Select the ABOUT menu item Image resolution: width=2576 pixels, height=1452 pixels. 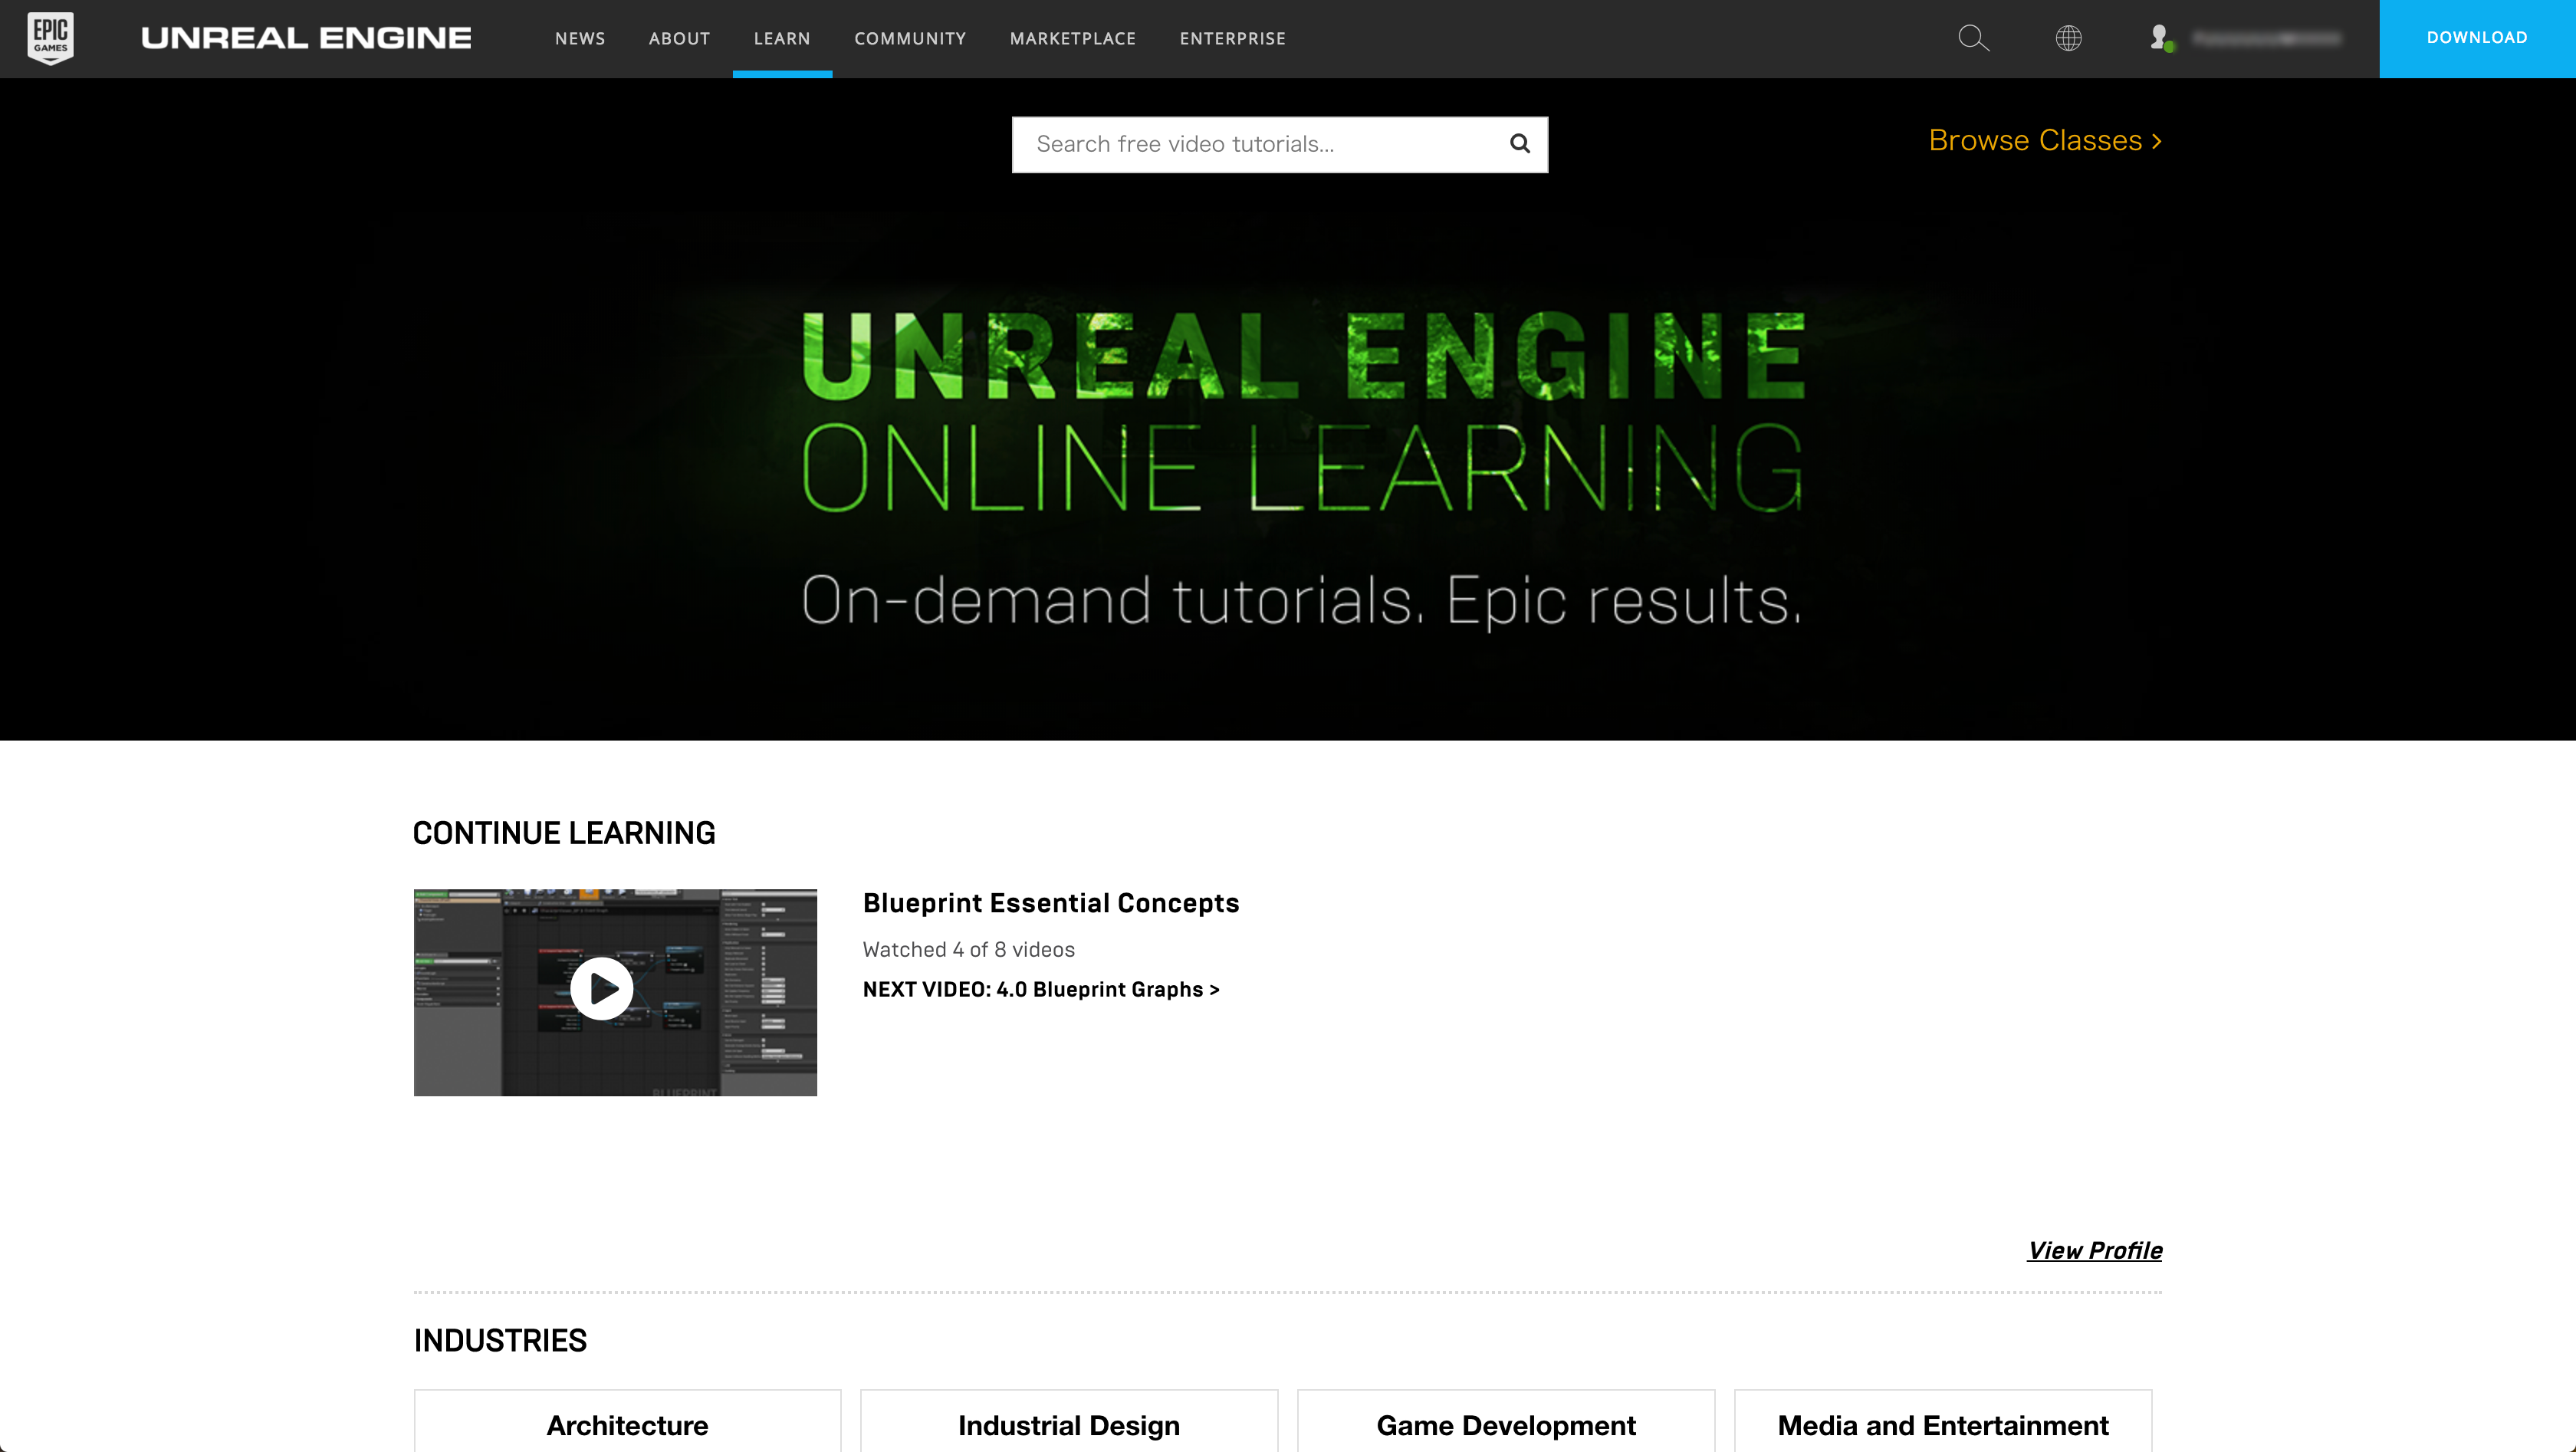(679, 38)
